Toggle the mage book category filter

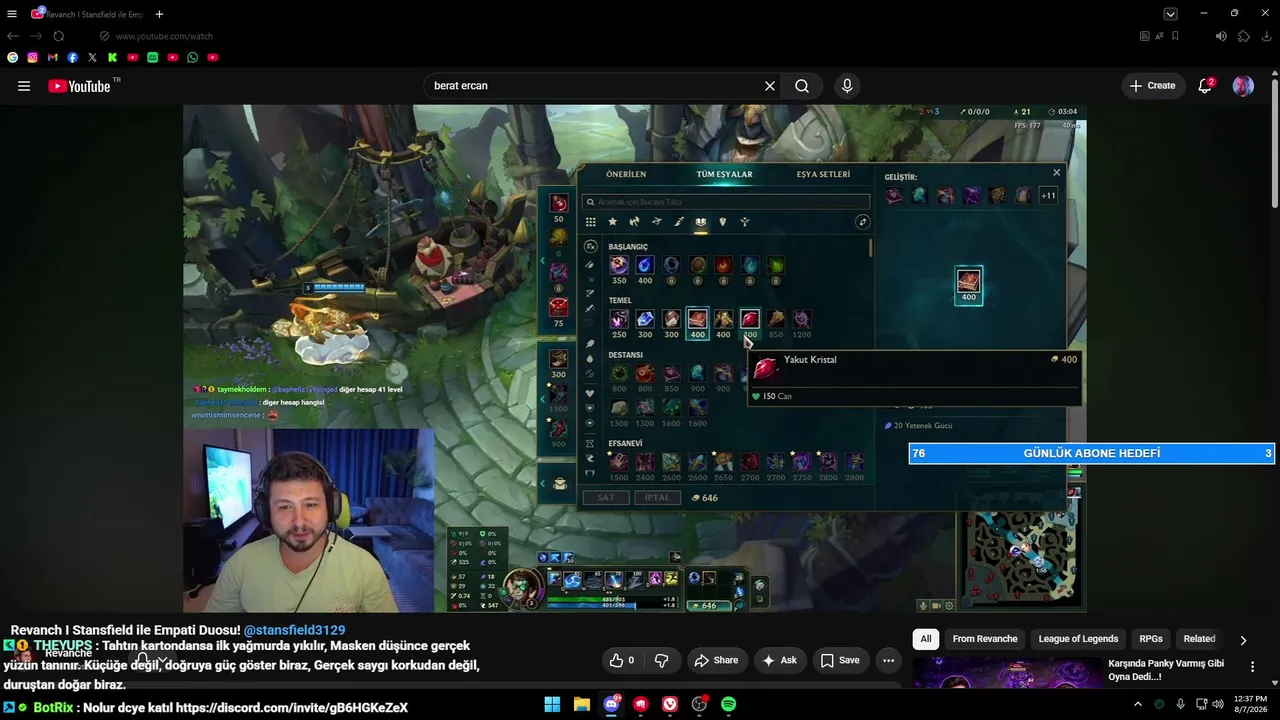tap(700, 222)
